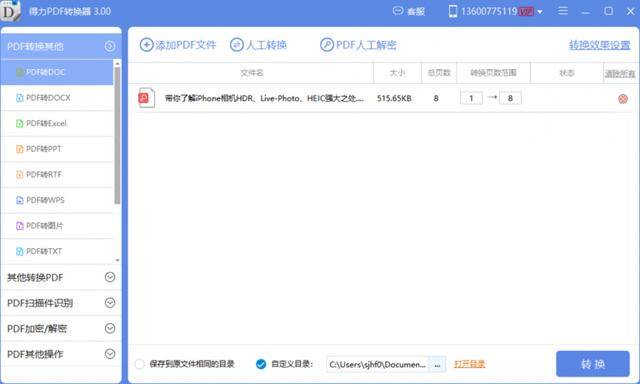Click the add PDF file plus icon
Viewport: 640px width, 384px height.
[146, 45]
